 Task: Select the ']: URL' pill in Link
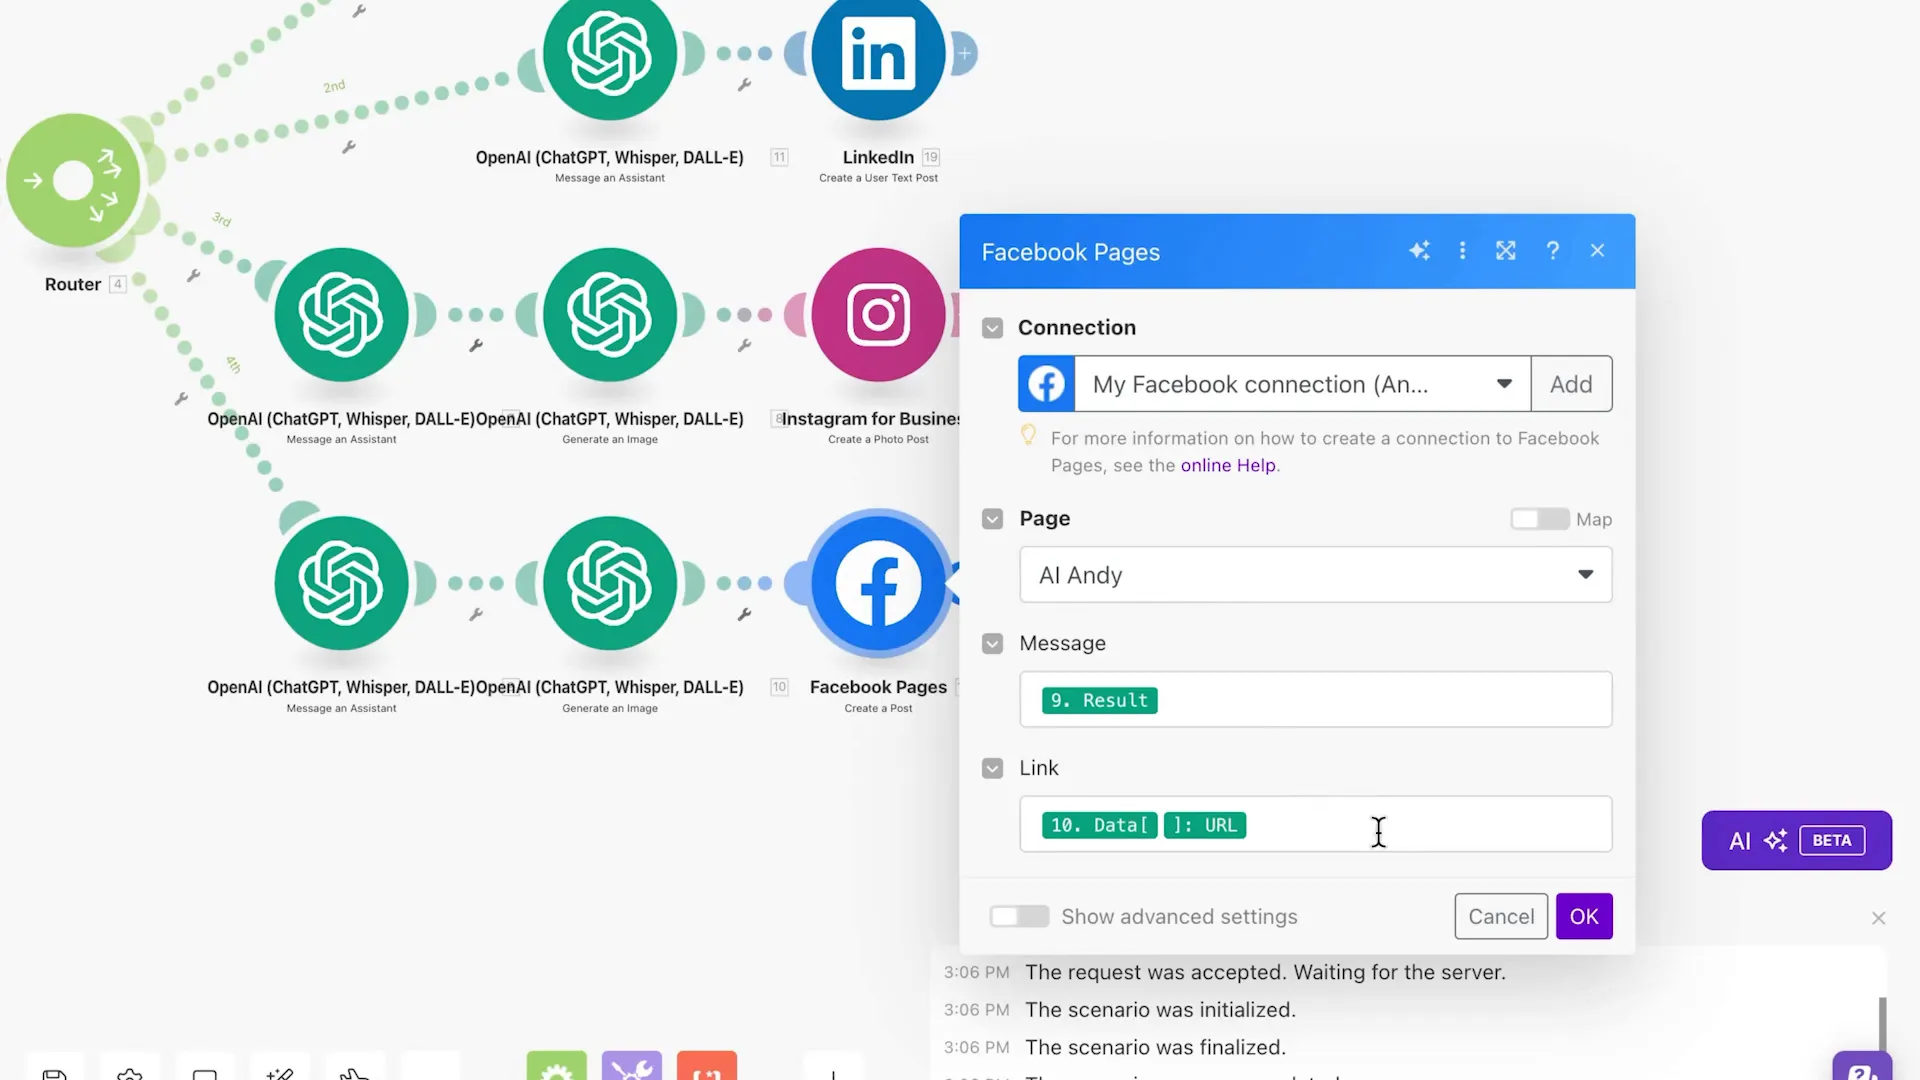[x=1205, y=825]
